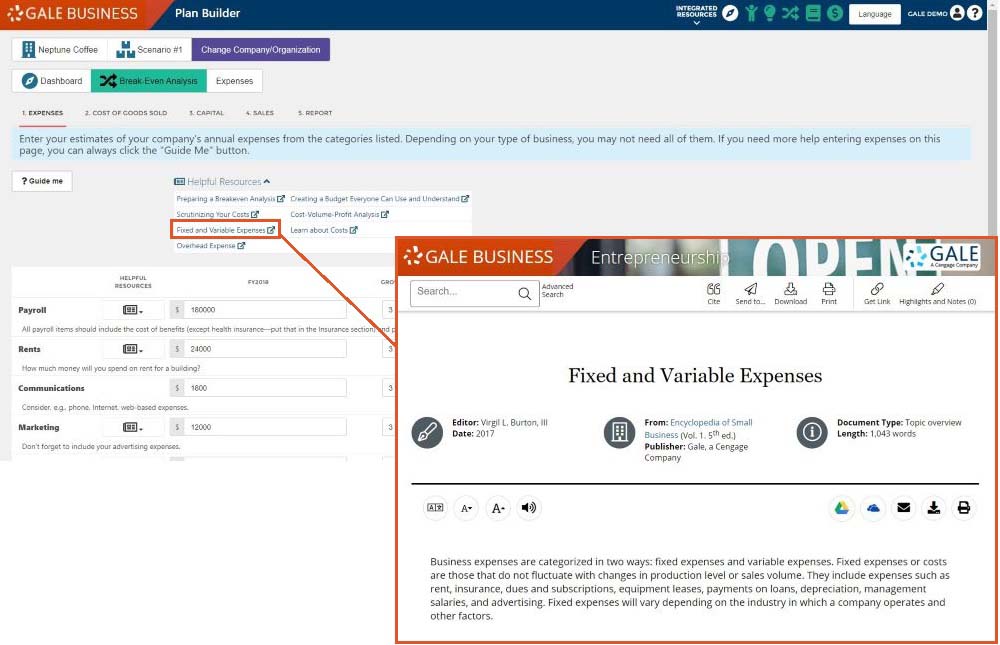
Task: Open the Encyclopedia of Small Business link
Action: pyautogui.click(x=698, y=429)
